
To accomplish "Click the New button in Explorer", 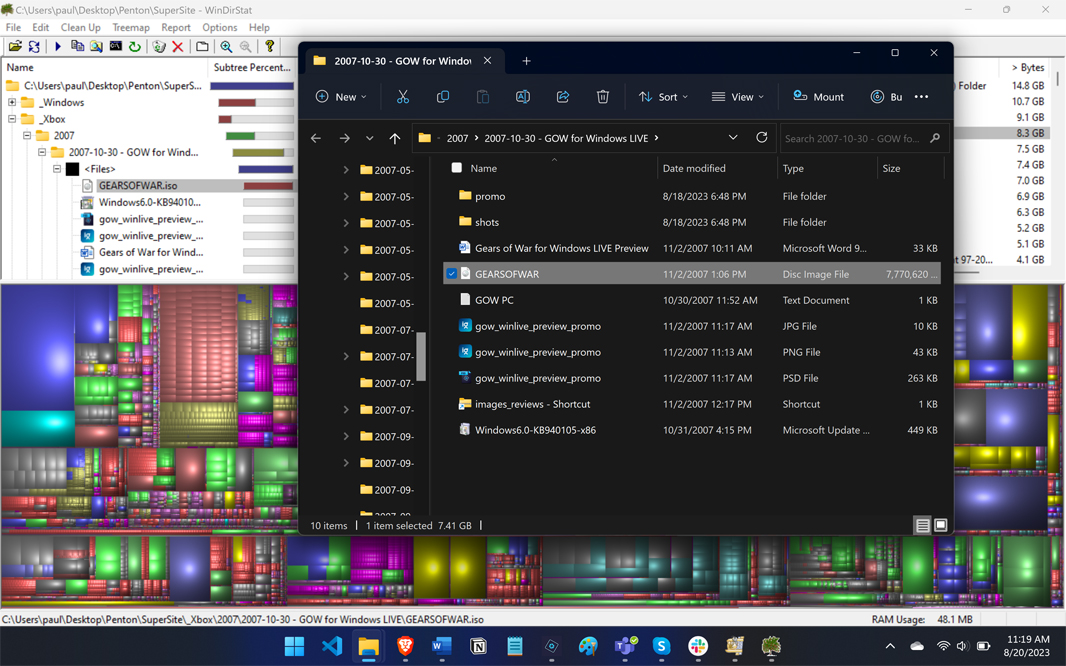I will pyautogui.click(x=341, y=97).
